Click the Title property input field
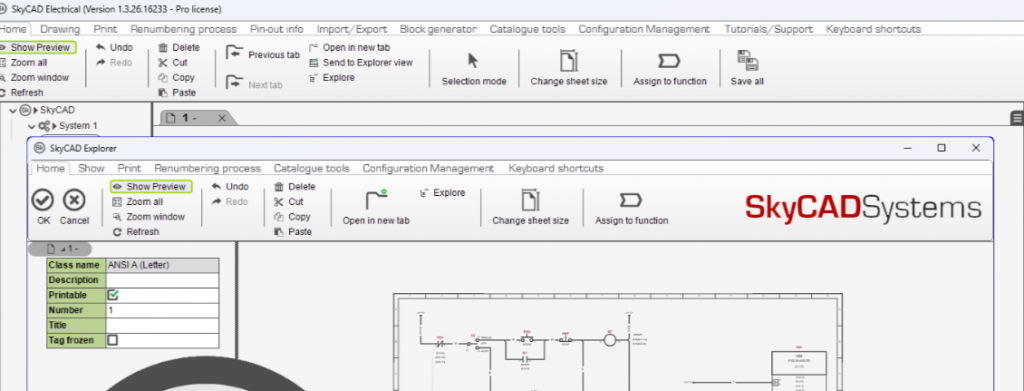 point(162,325)
